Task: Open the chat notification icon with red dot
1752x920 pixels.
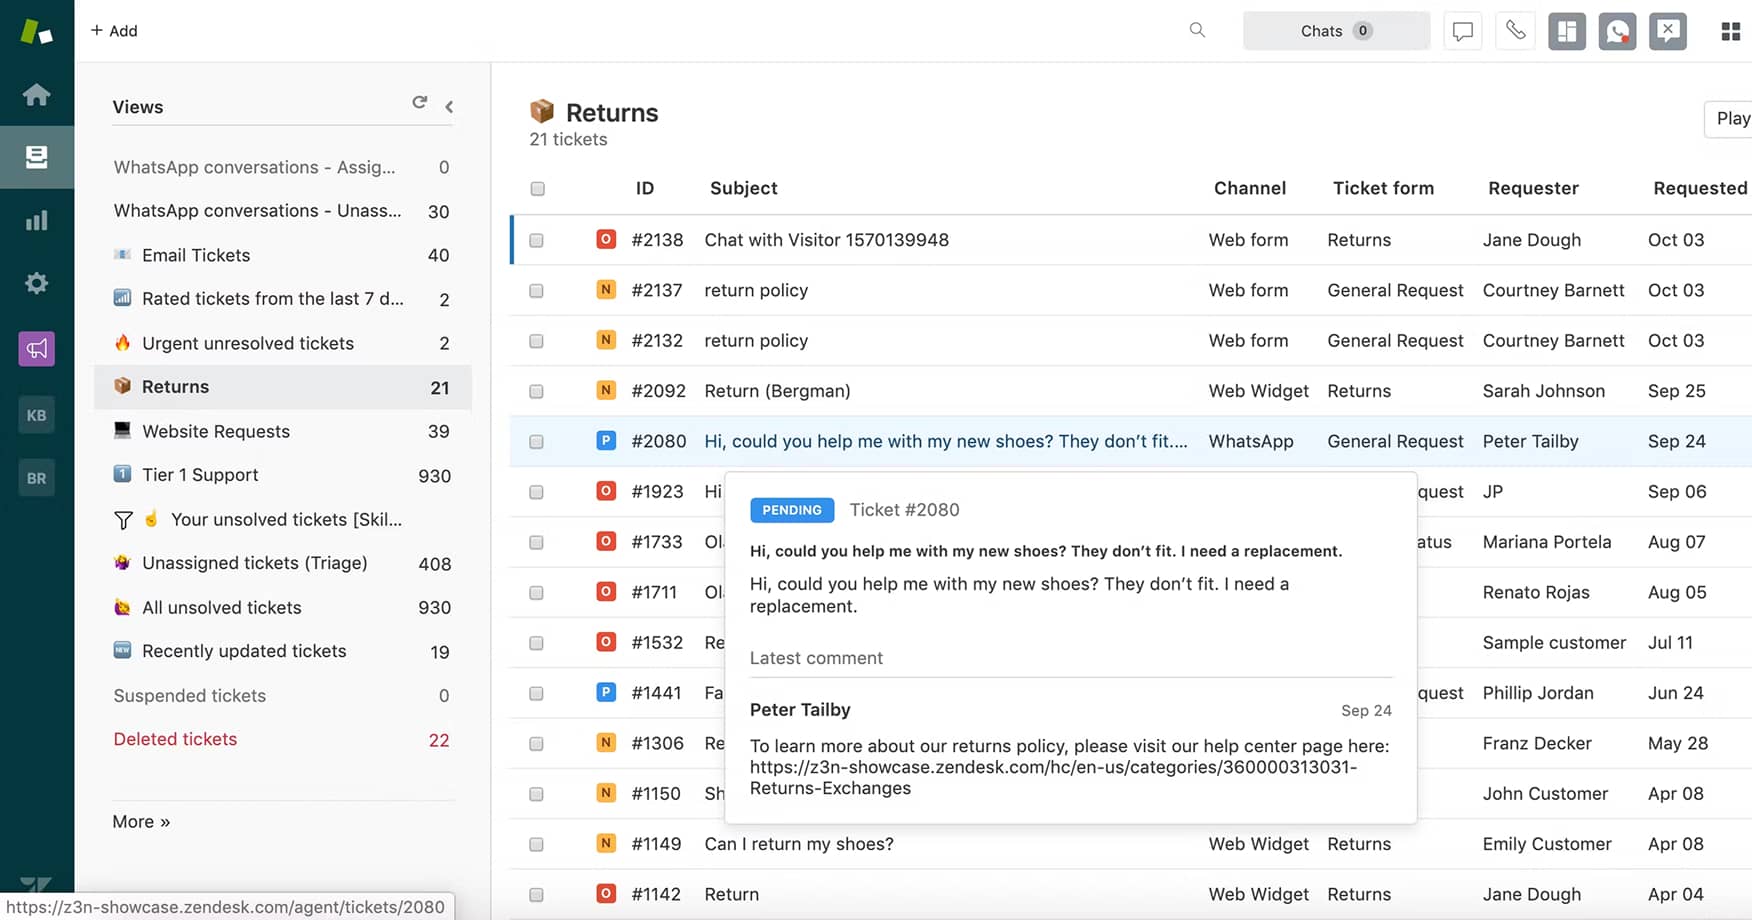Action: click(1617, 31)
